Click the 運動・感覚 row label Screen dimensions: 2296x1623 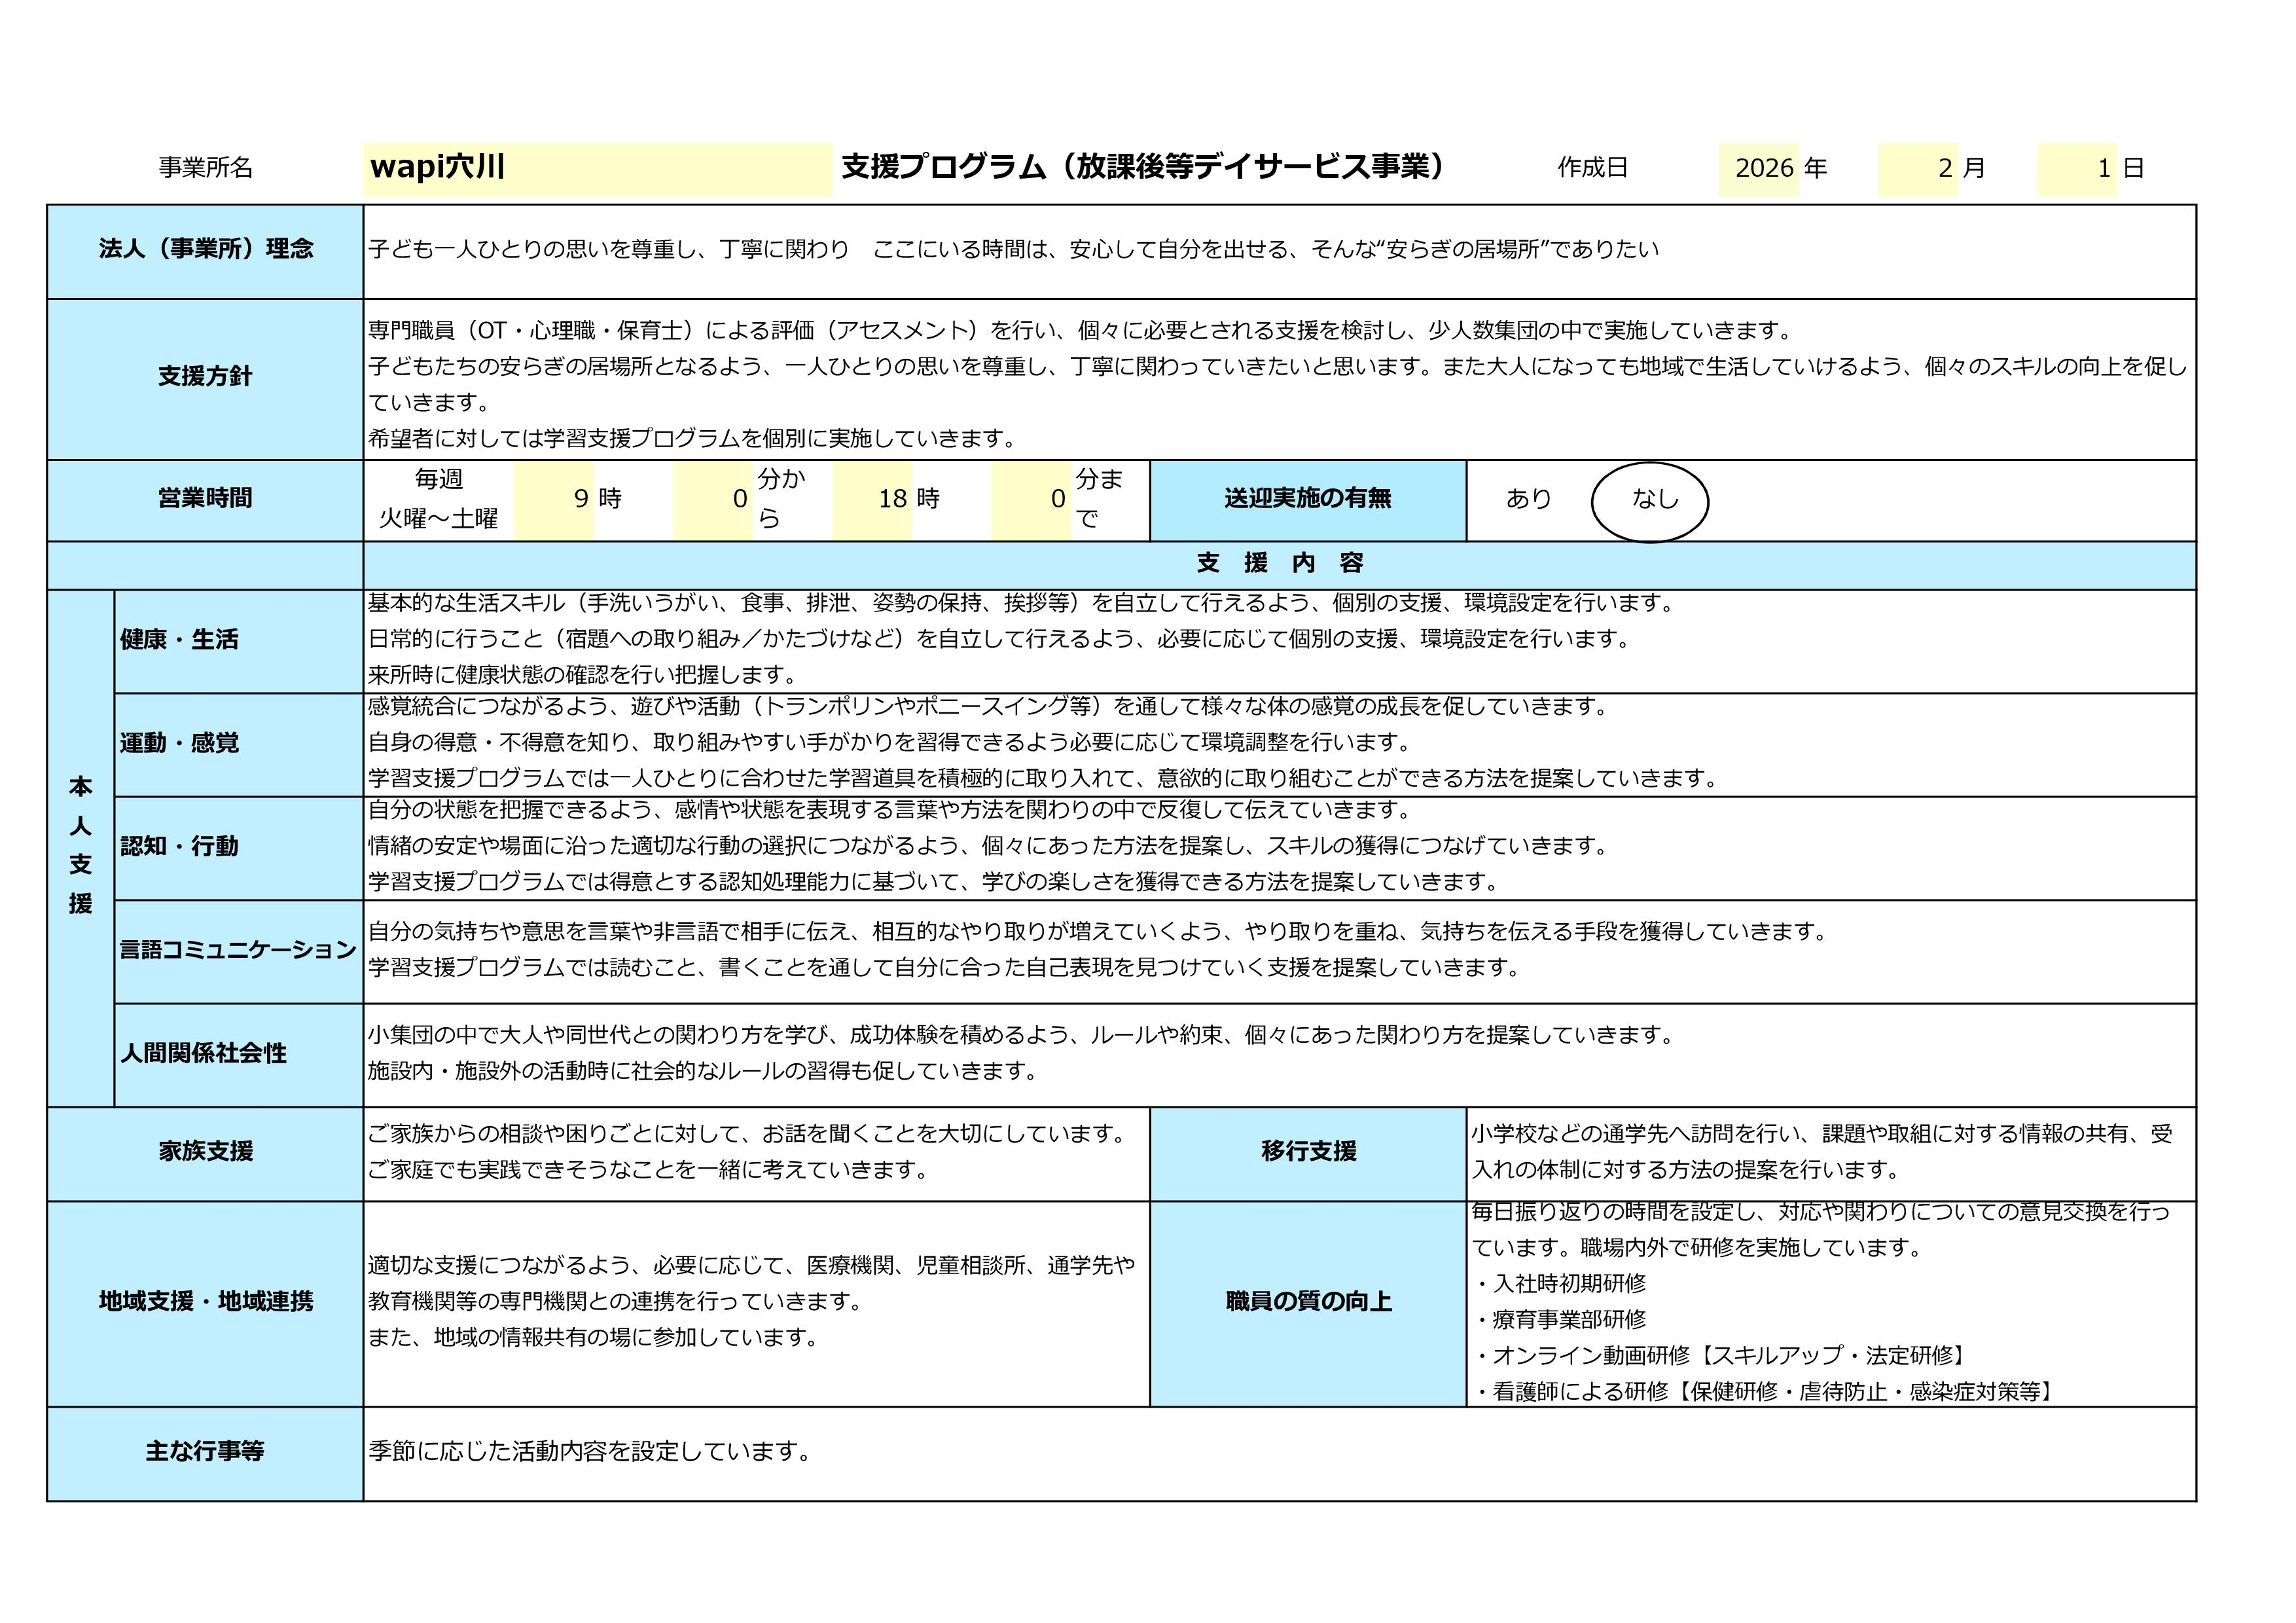point(180,743)
